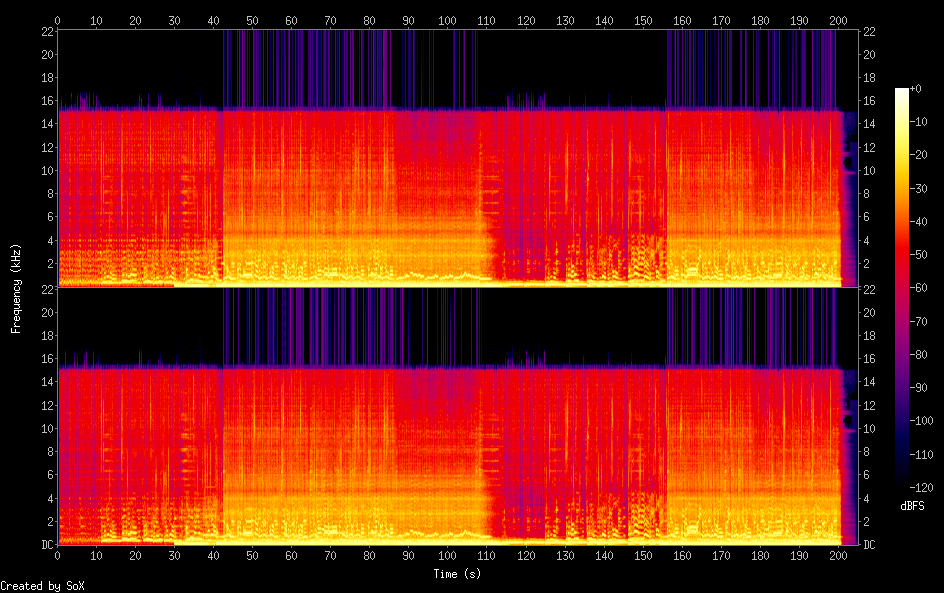Image resolution: width=944 pixels, height=593 pixels.
Task: Select the "-50" color scale label
Action: (x=918, y=255)
